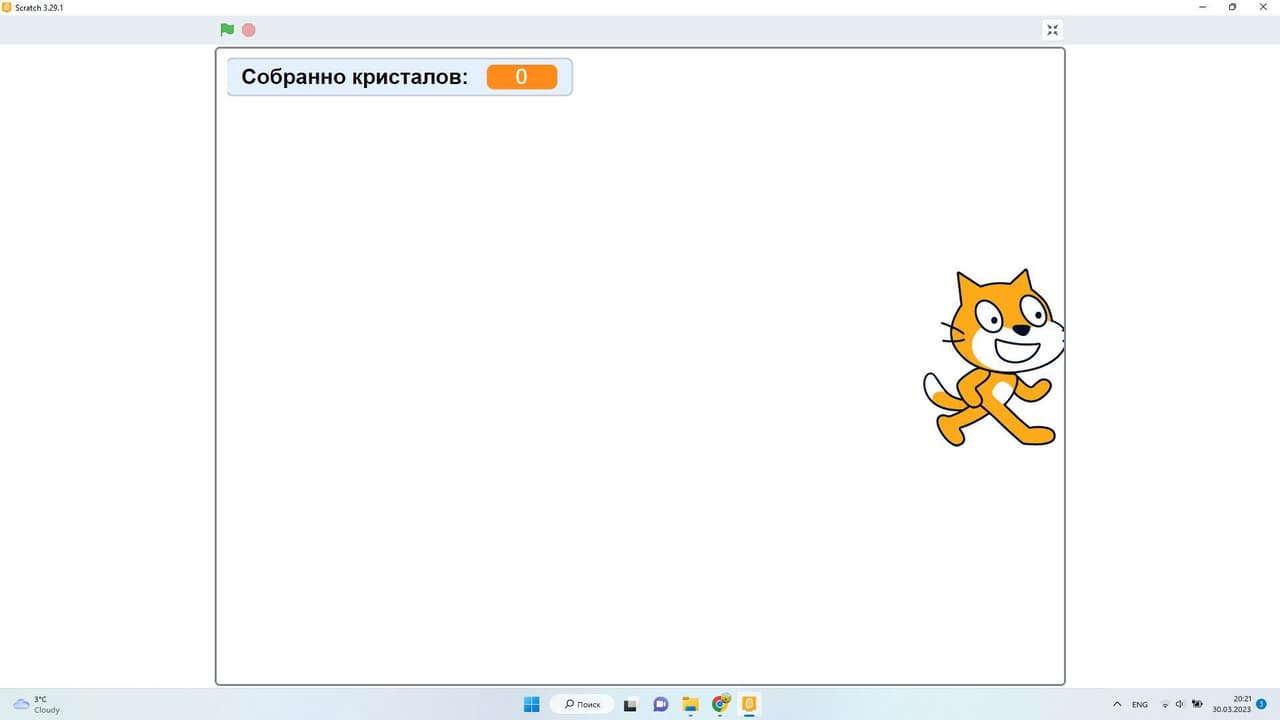Screen dimensions: 1280x720
Task: Click the Scratch icon in the title bar
Action: coord(7,7)
